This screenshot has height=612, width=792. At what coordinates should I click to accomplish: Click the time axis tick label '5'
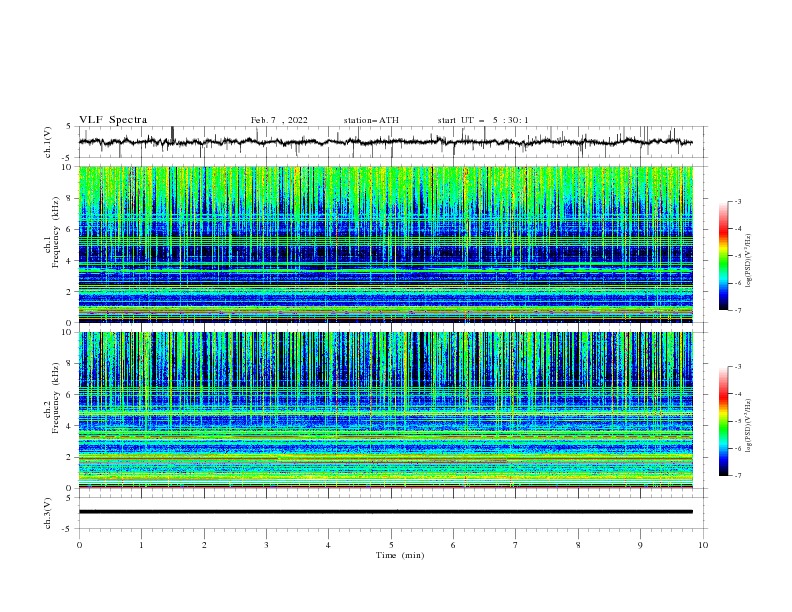pos(391,545)
